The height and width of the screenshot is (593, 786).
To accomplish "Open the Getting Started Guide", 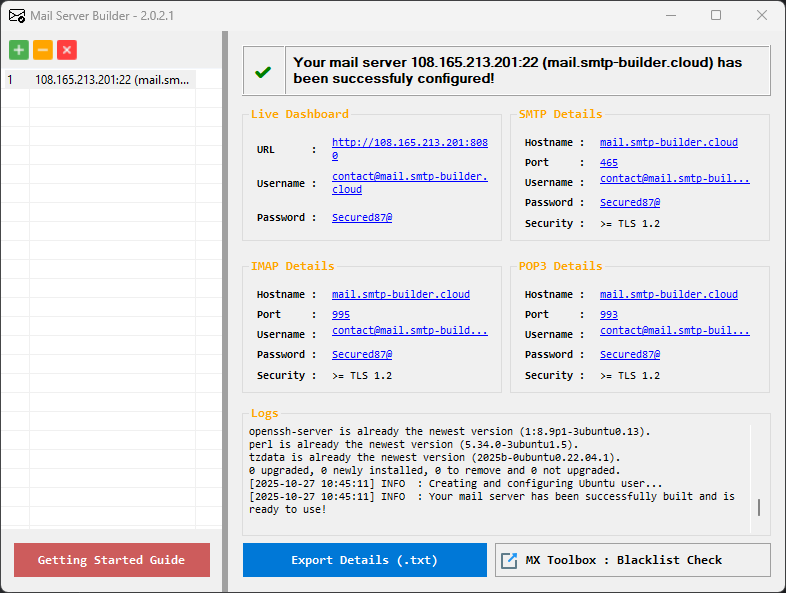I will coord(112,560).
